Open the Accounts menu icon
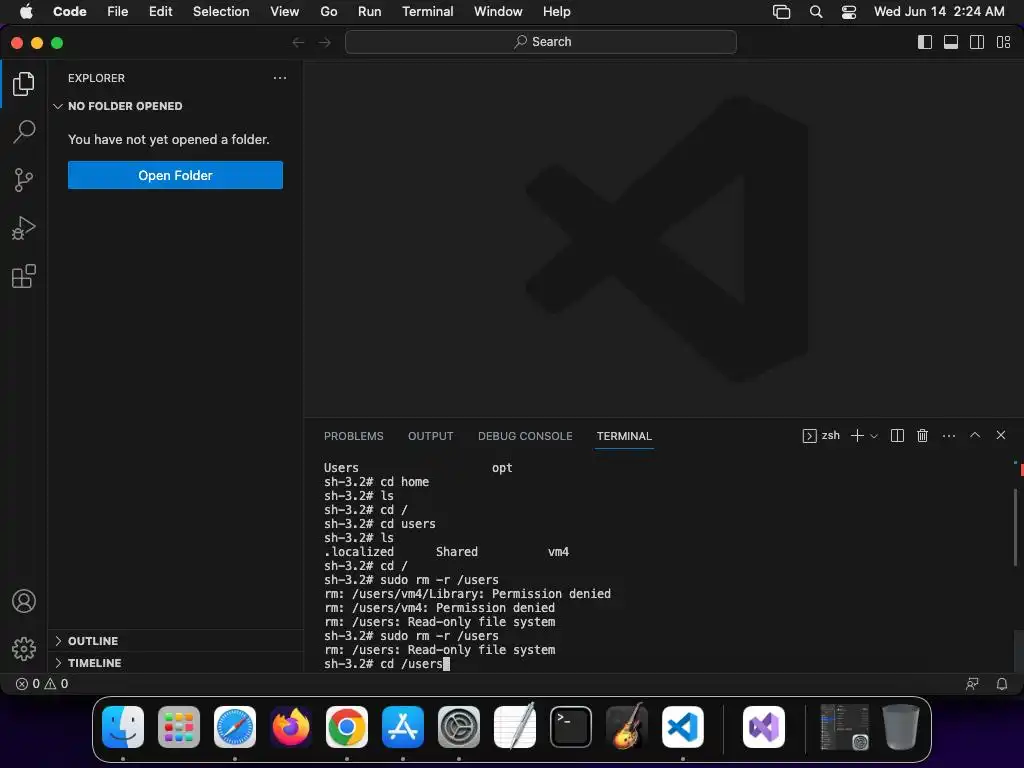This screenshot has height=768, width=1024. coord(24,601)
